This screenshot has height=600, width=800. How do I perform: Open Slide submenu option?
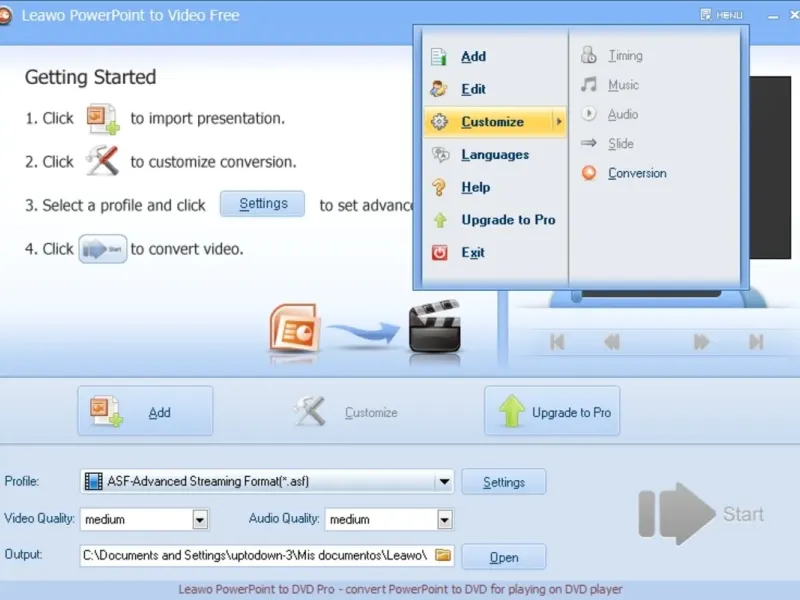(620, 143)
